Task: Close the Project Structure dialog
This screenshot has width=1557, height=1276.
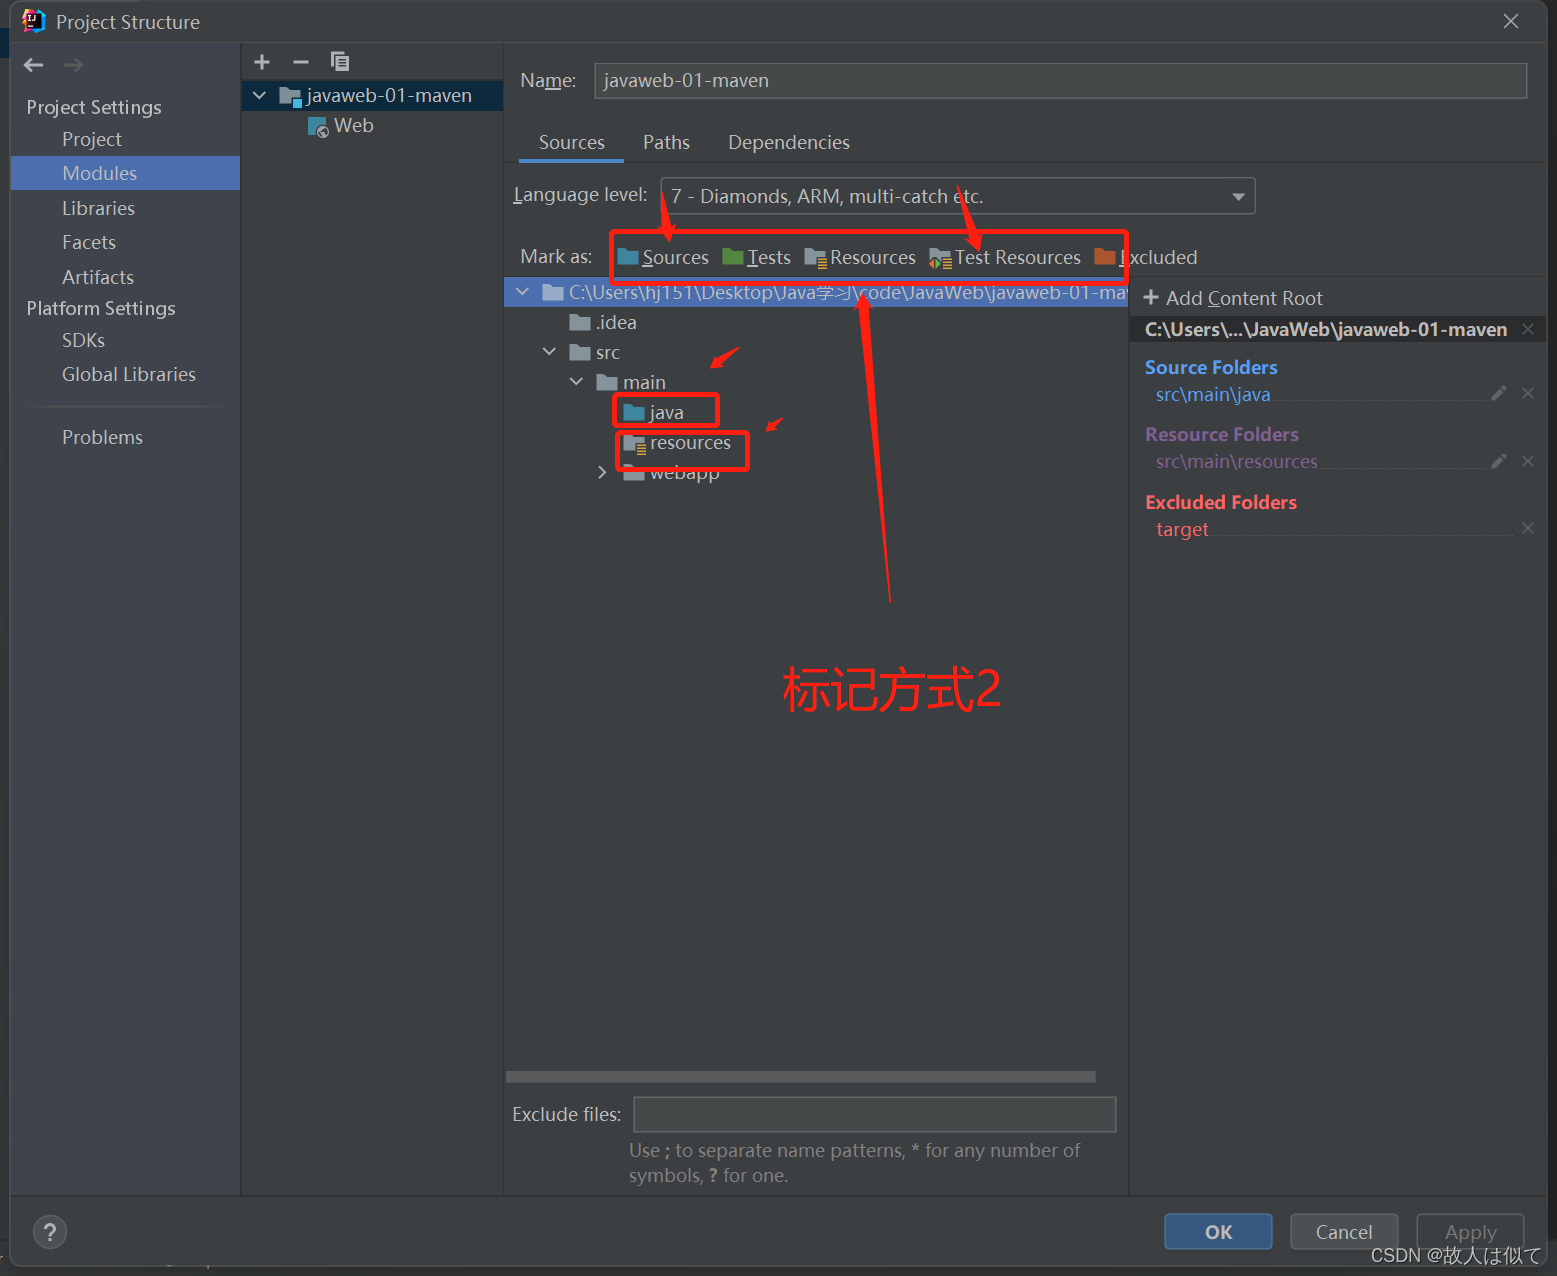Action: click(x=1511, y=21)
